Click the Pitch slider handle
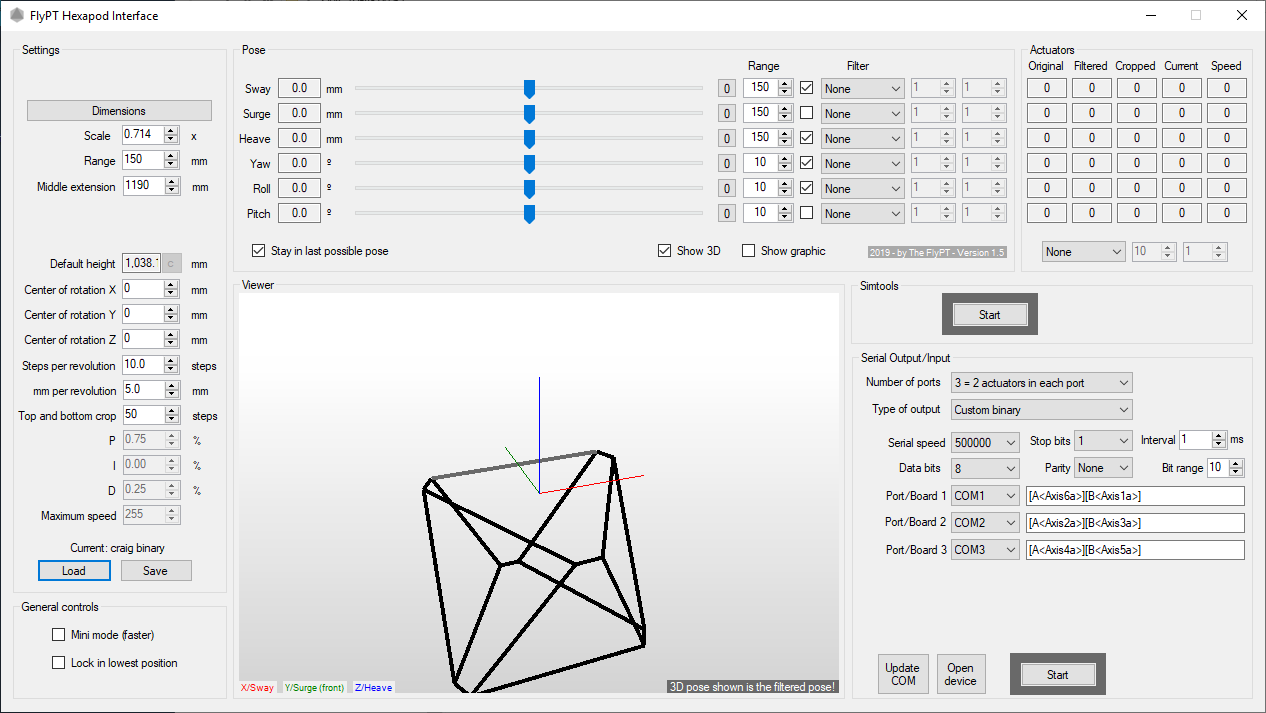 pyautogui.click(x=529, y=214)
